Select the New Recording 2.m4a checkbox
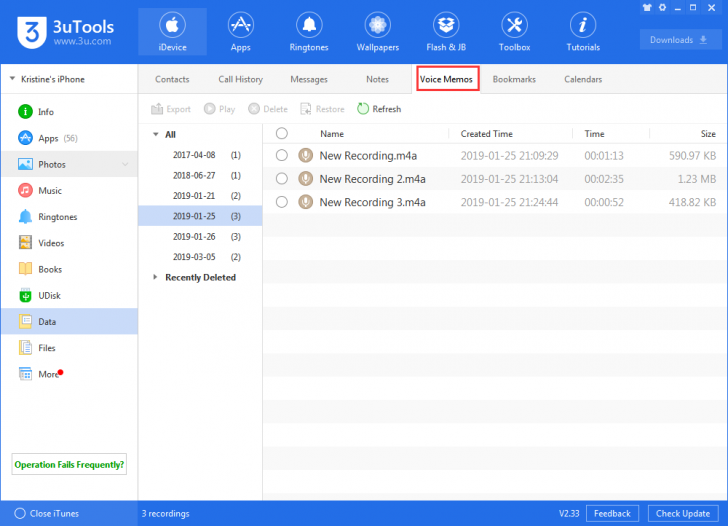The width and height of the screenshot is (728, 526). [x=282, y=179]
